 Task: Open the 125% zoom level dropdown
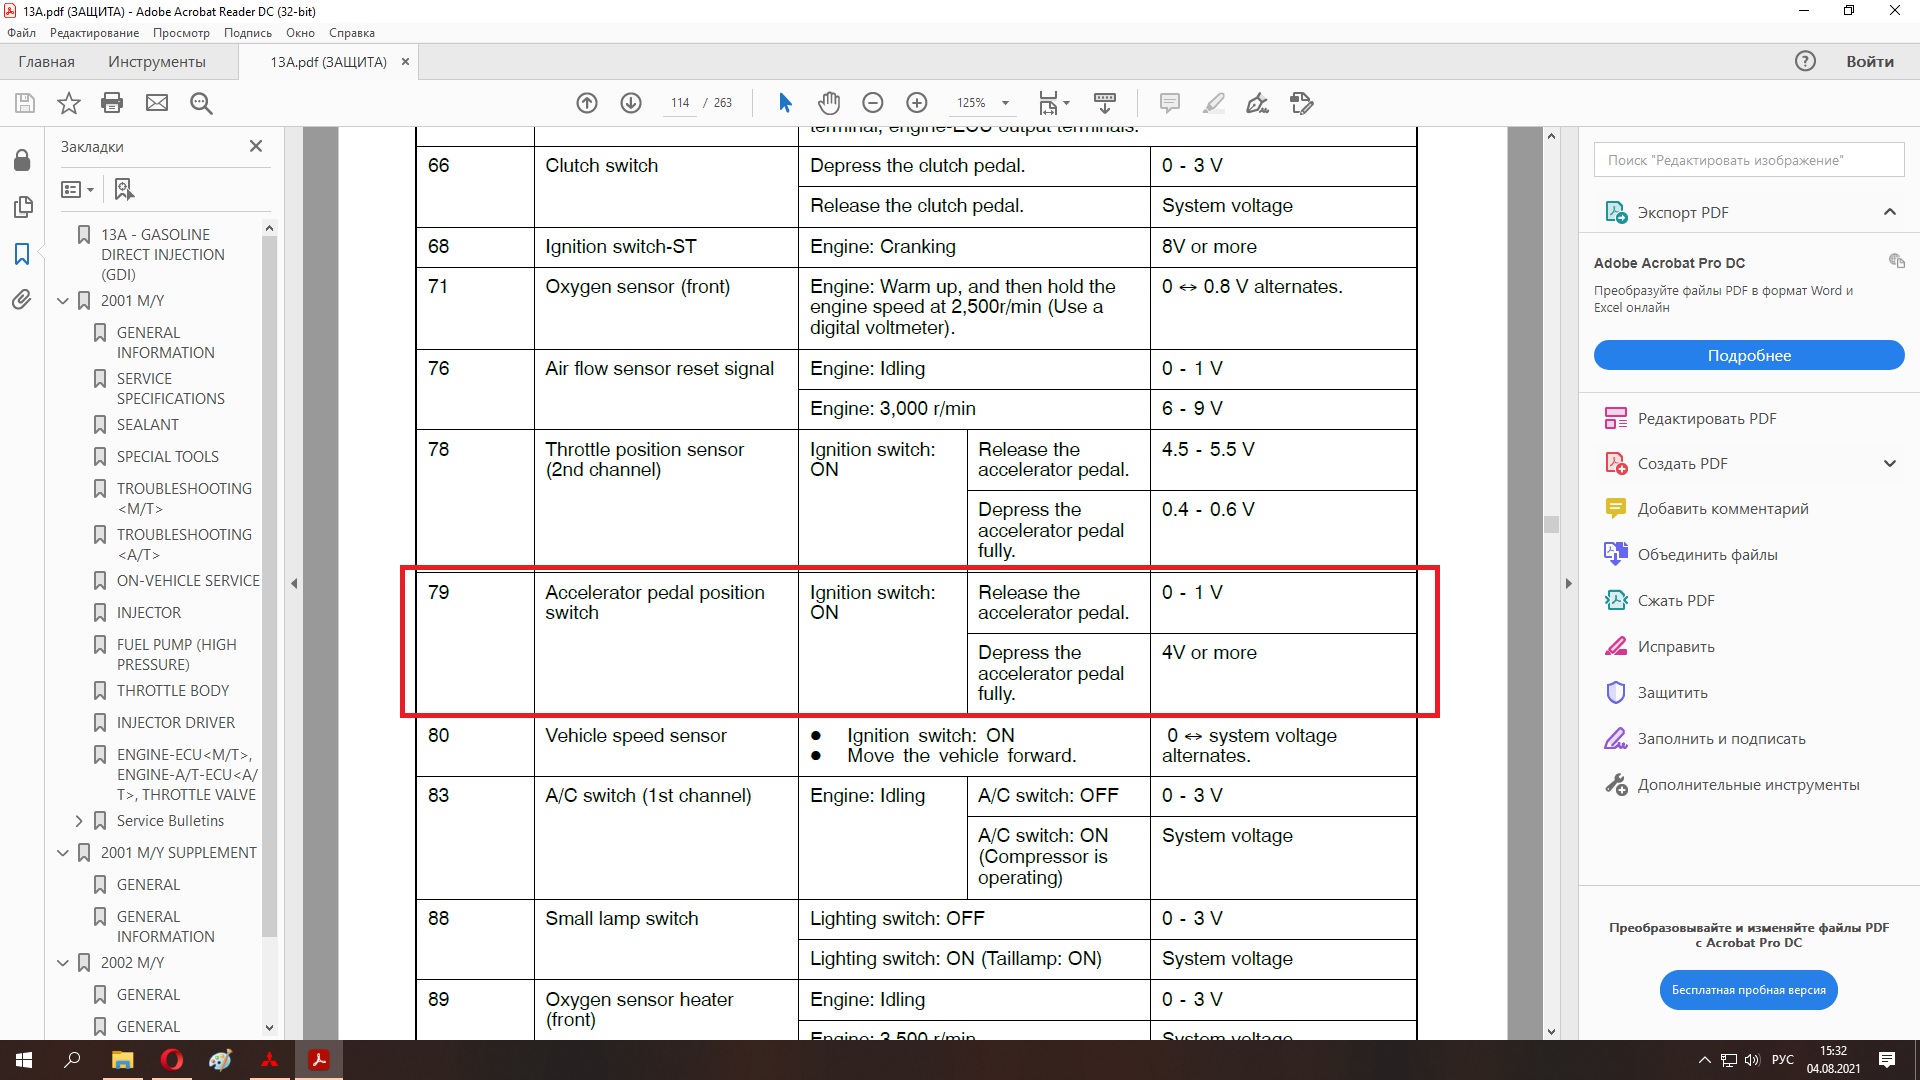[x=1005, y=103]
